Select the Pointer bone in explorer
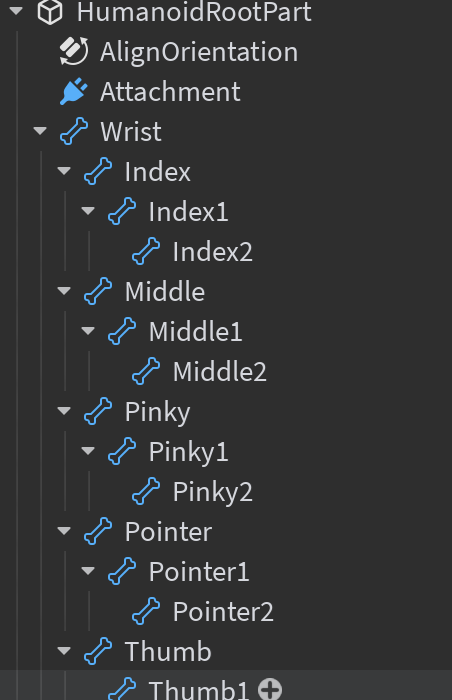Image resolution: width=452 pixels, height=700 pixels. [168, 532]
